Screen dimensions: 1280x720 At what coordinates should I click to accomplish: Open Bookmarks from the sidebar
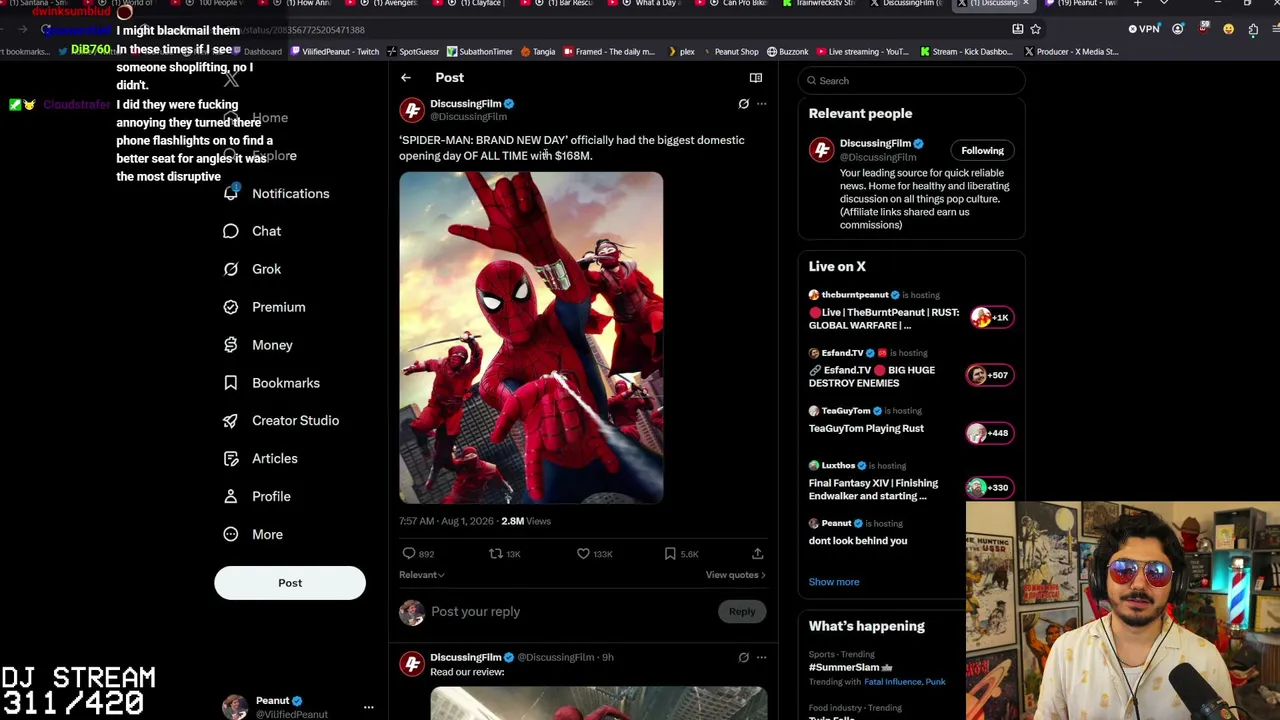(x=271, y=383)
